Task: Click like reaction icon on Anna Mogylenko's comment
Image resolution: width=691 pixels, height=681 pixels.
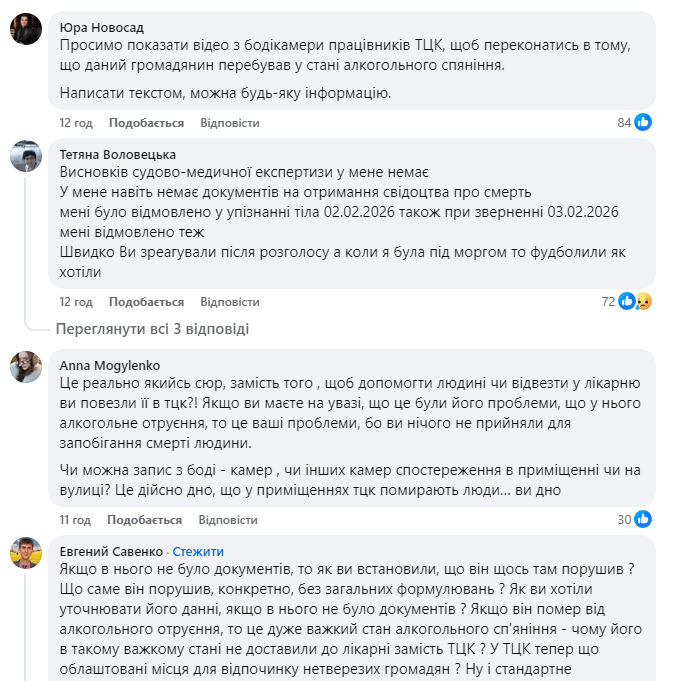Action: point(643,519)
